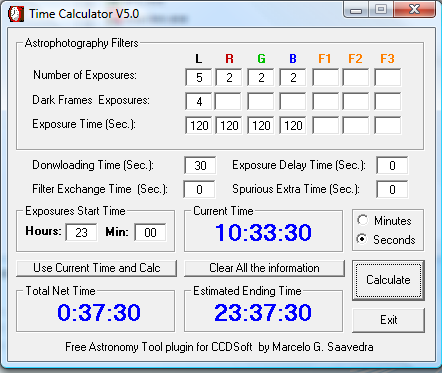Click the plugin credit text by Marcelo G. Saavedra
Screen dimensions: 442x373
tap(219, 347)
